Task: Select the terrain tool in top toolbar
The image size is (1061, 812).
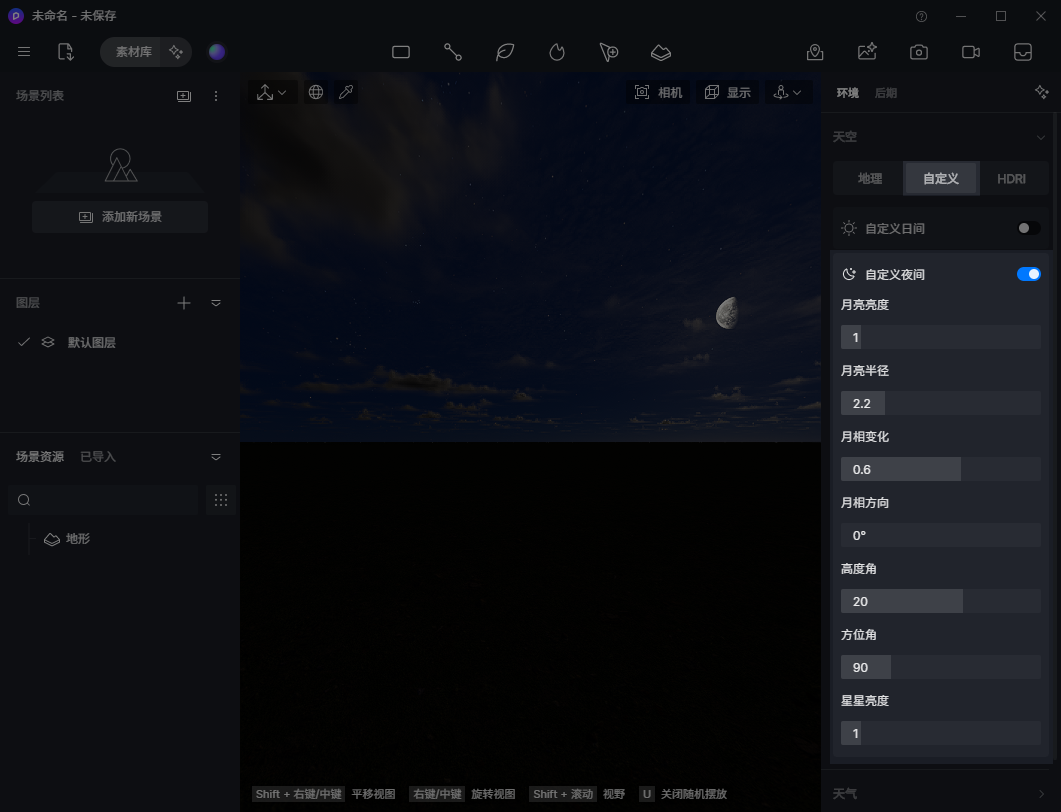Action: coord(661,52)
